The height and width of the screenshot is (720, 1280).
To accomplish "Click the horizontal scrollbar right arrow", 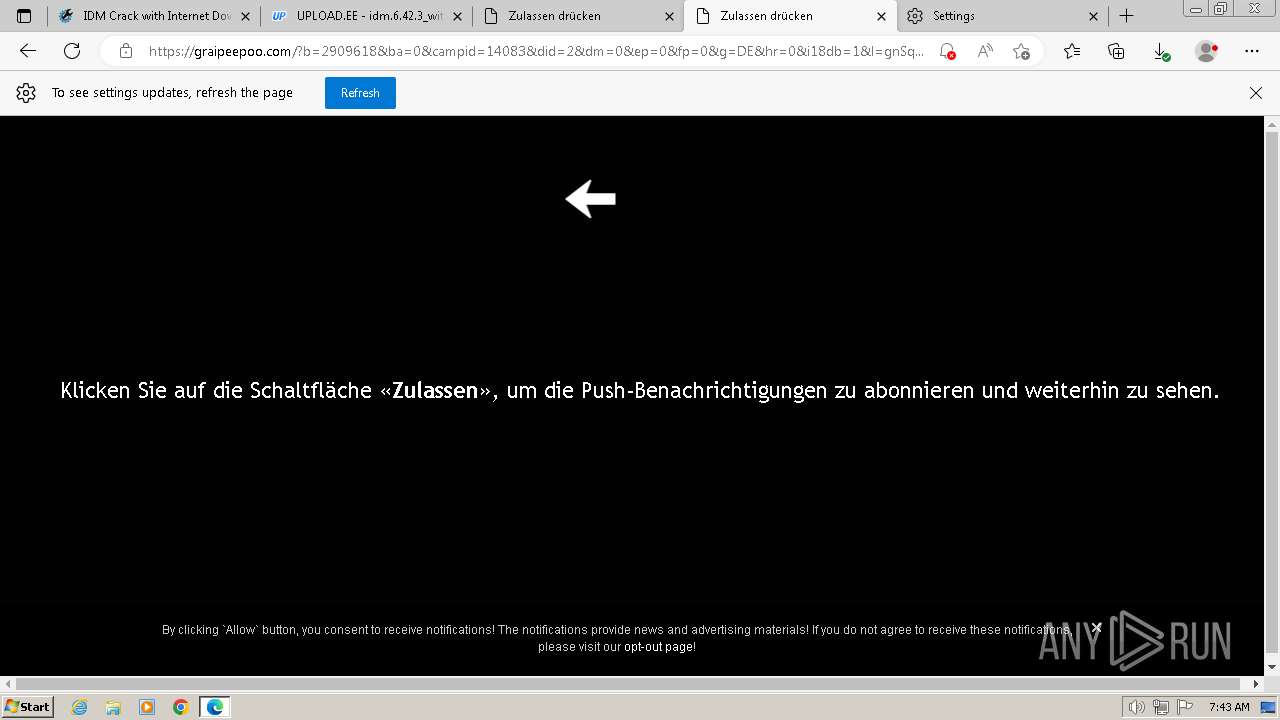I will (x=1257, y=684).
